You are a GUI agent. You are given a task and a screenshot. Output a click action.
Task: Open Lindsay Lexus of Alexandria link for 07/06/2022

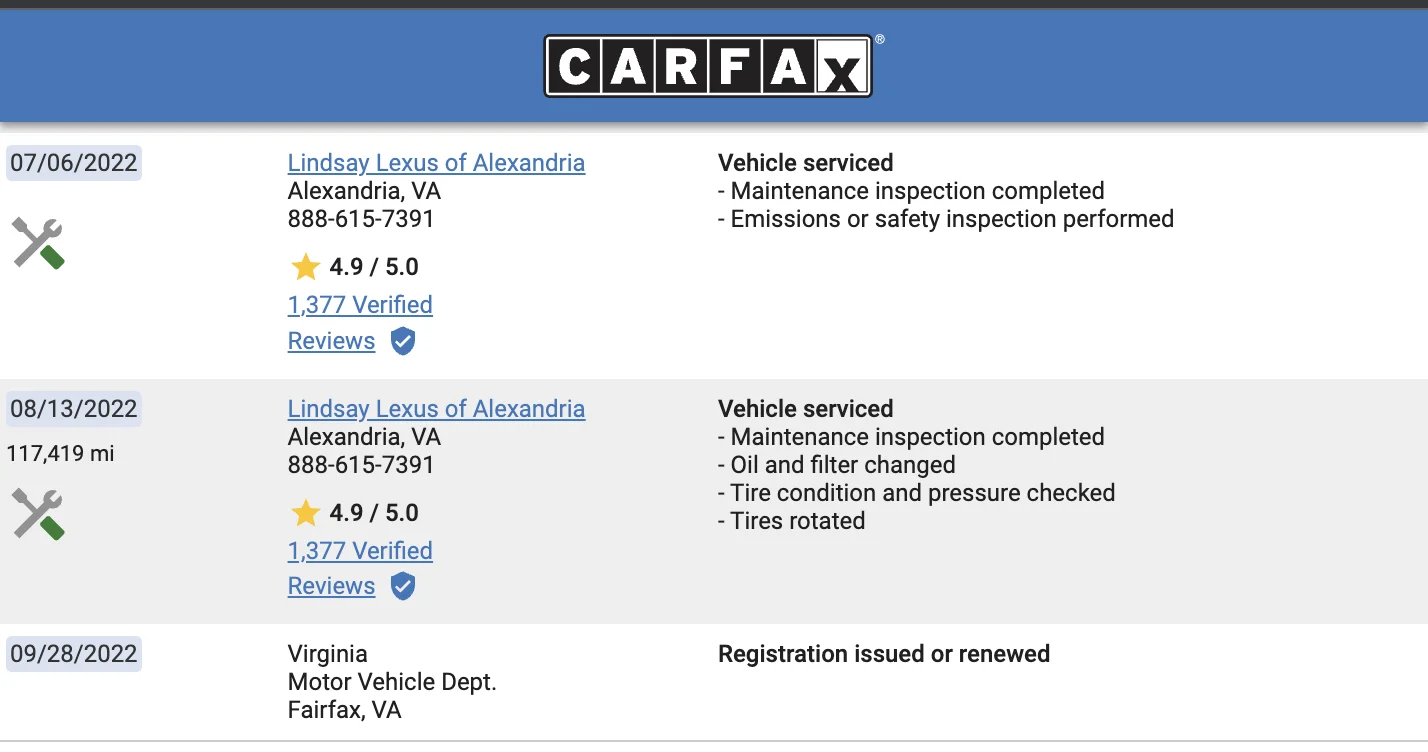pyautogui.click(x=436, y=163)
